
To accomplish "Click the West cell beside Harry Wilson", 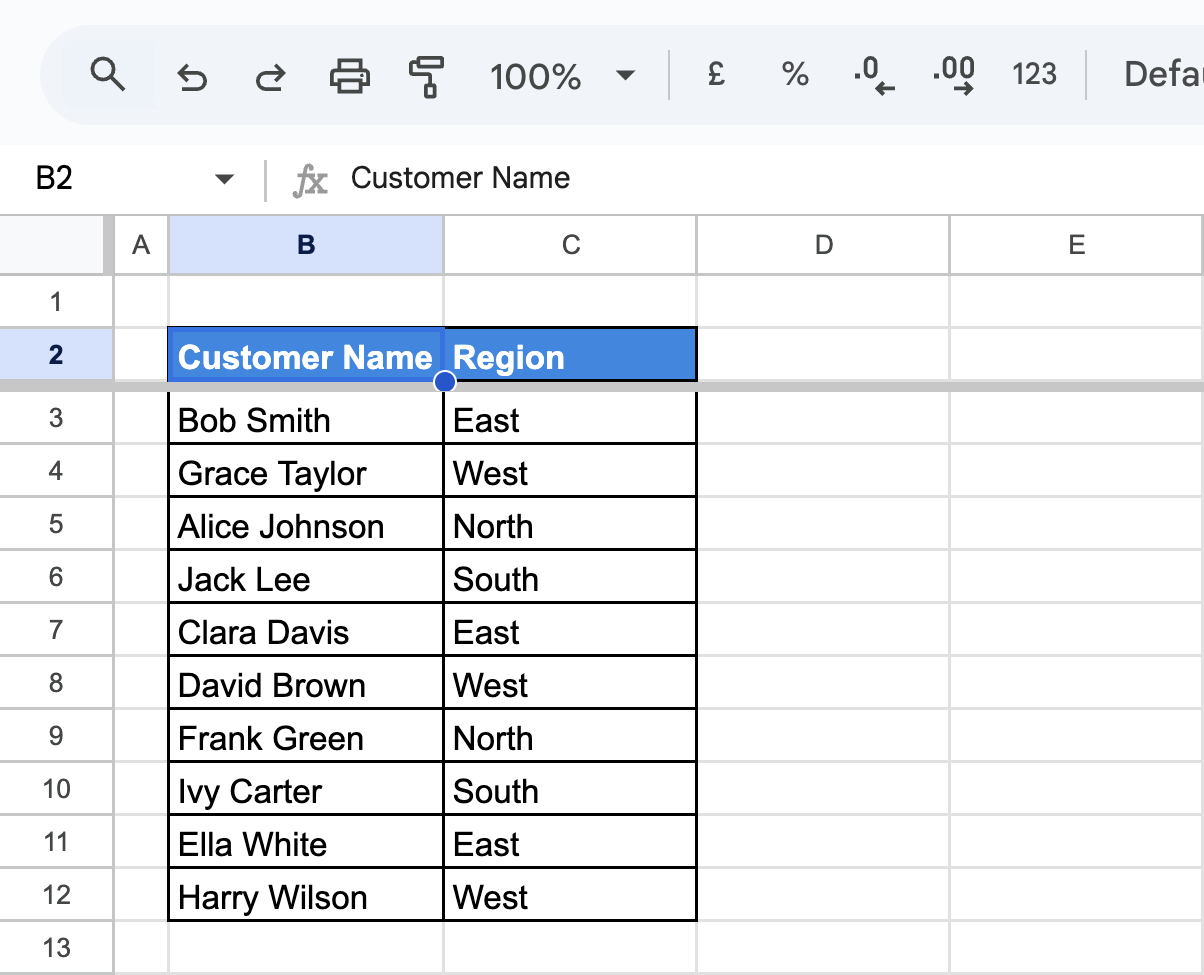I will pyautogui.click(x=570, y=896).
